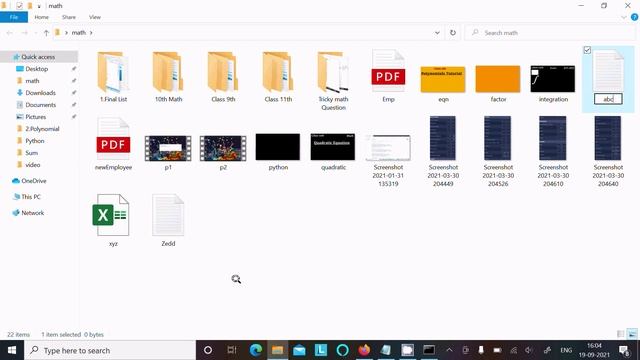Open the File ribbon tab

[x=14, y=17]
